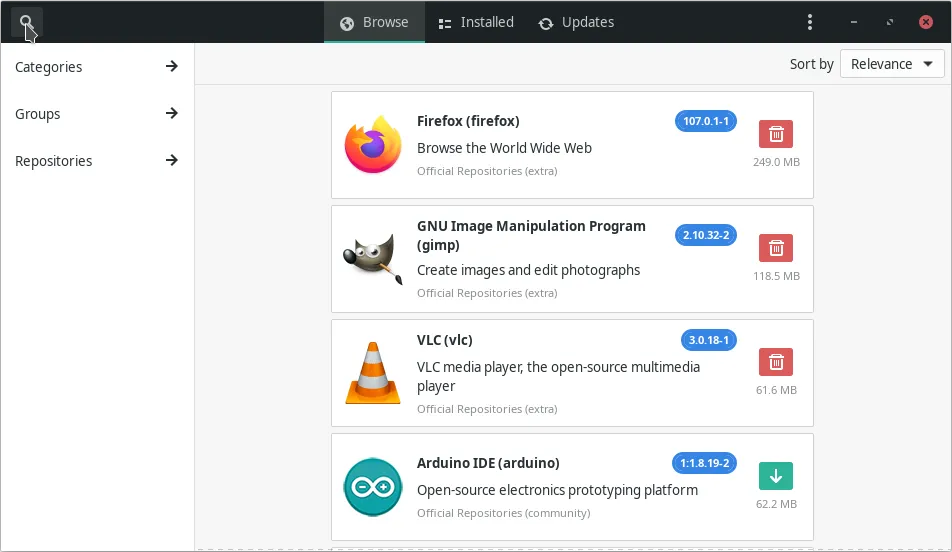Viewport: 952px width, 552px height.
Task: Expand the Groups section
Action: (x=97, y=114)
